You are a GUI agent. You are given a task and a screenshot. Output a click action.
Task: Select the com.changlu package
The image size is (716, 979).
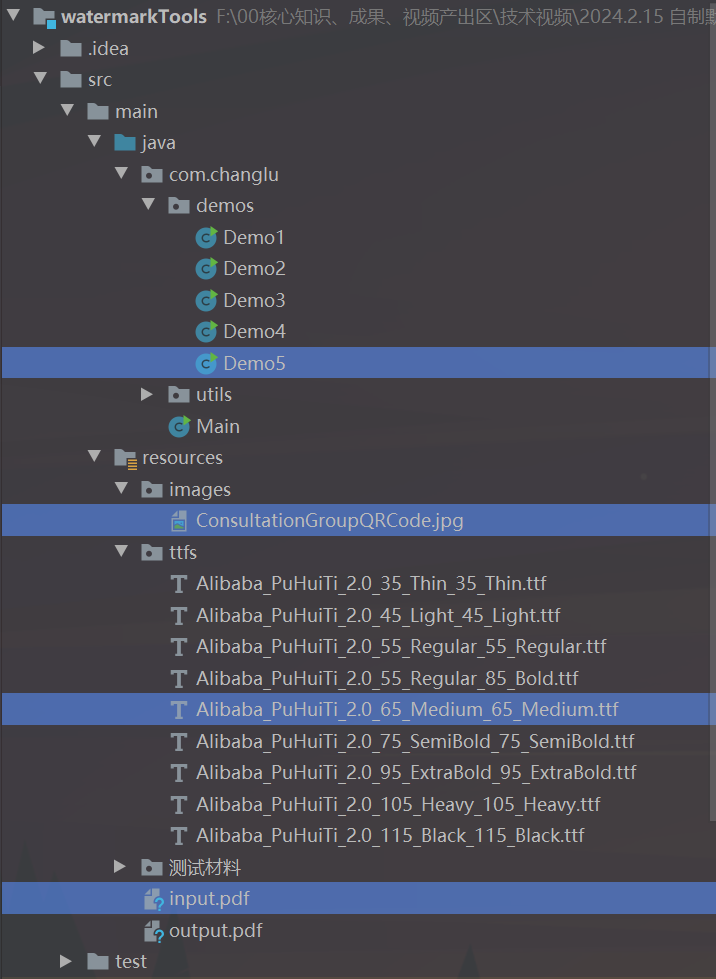coord(224,174)
